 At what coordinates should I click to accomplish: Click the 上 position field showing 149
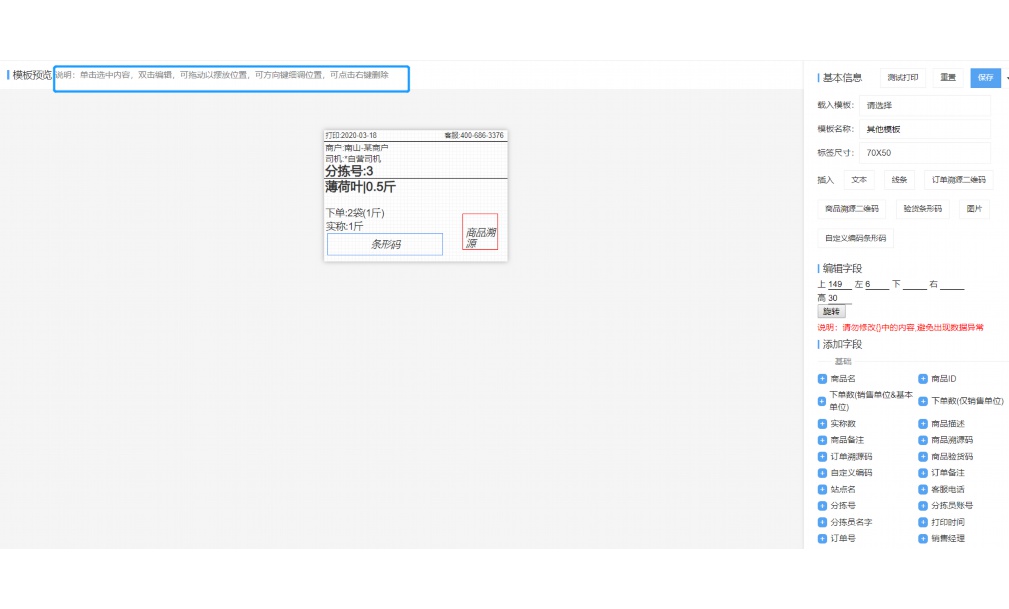tap(839, 284)
